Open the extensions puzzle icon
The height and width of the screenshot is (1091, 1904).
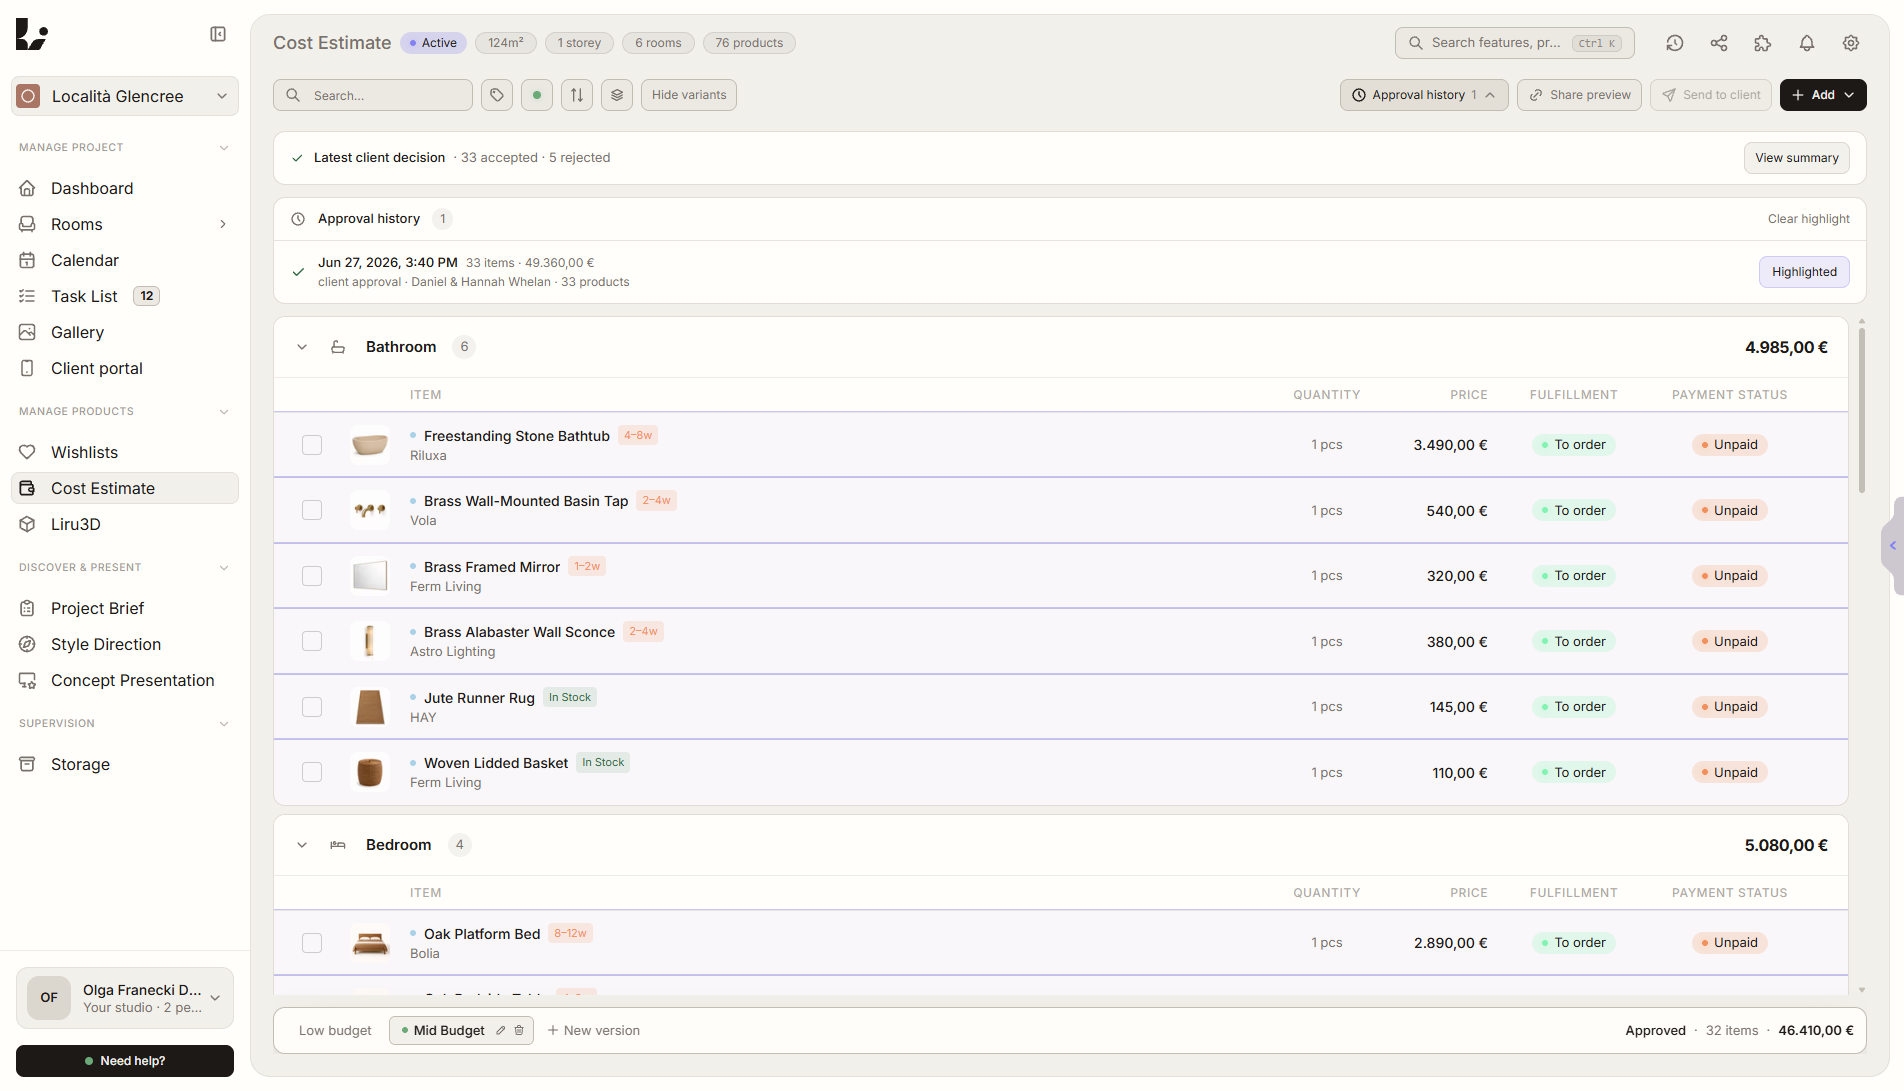tap(1763, 43)
